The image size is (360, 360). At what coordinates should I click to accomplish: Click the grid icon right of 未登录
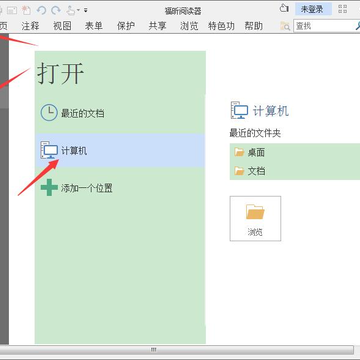[x=343, y=9]
